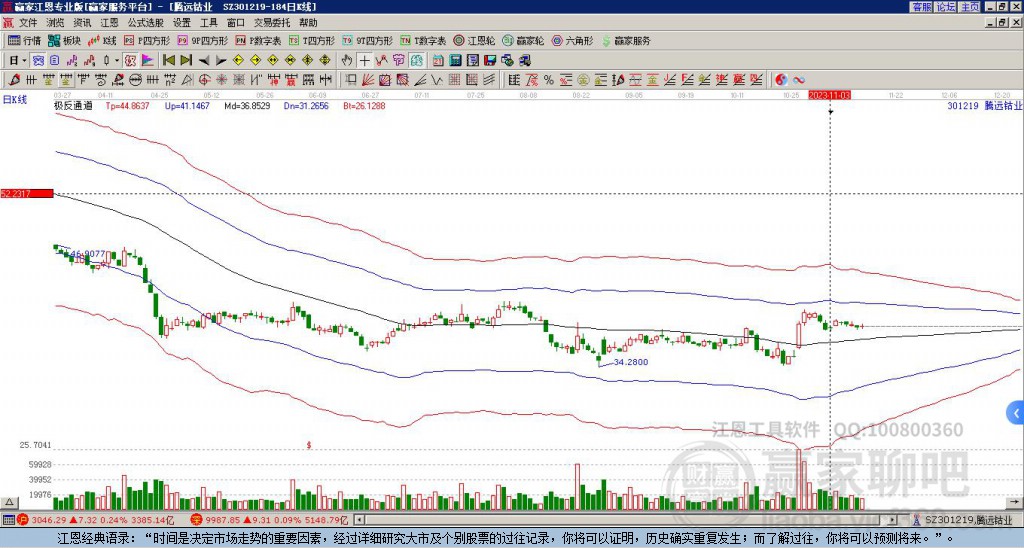Click the Tp=44.8637 indicator value
The height and width of the screenshot is (548, 1024).
tap(127, 106)
